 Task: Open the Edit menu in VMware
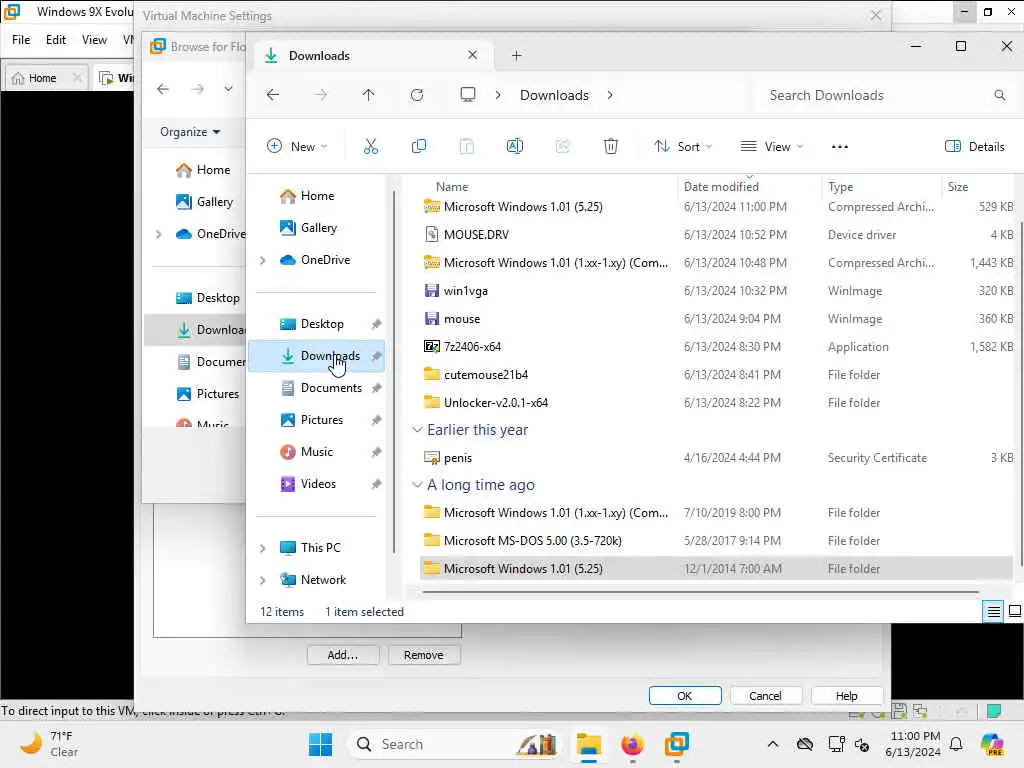click(x=56, y=40)
